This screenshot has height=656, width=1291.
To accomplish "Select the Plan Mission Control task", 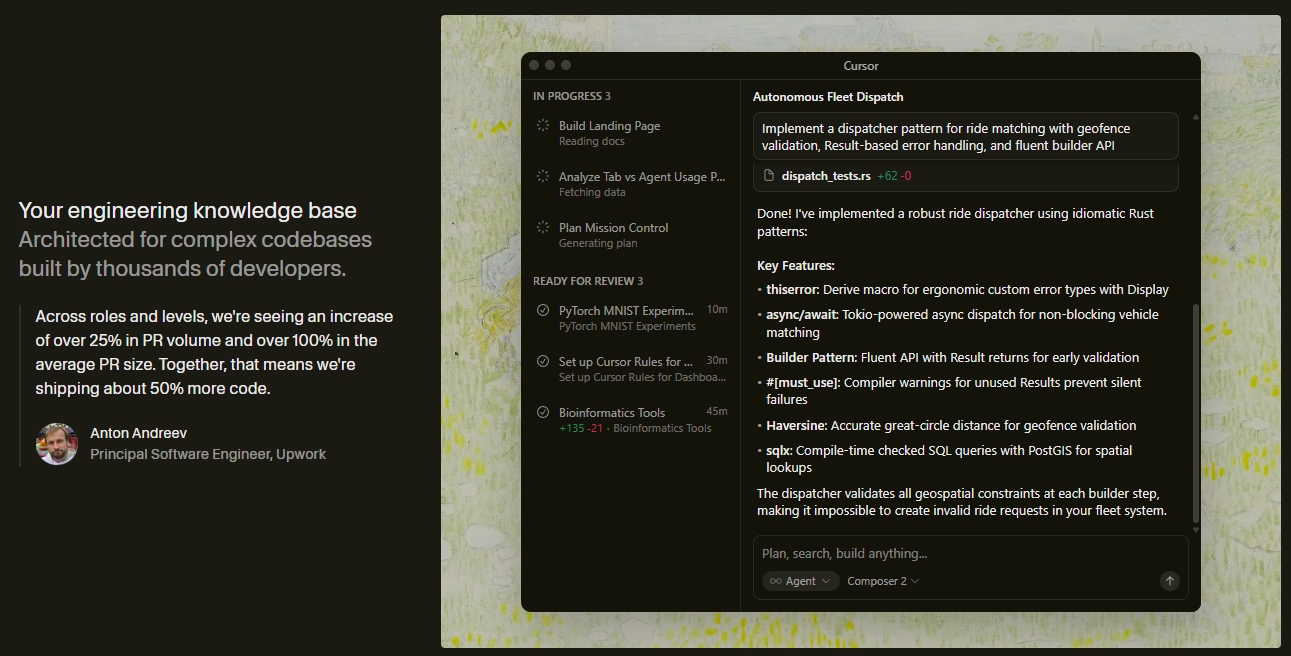I will (x=613, y=228).
